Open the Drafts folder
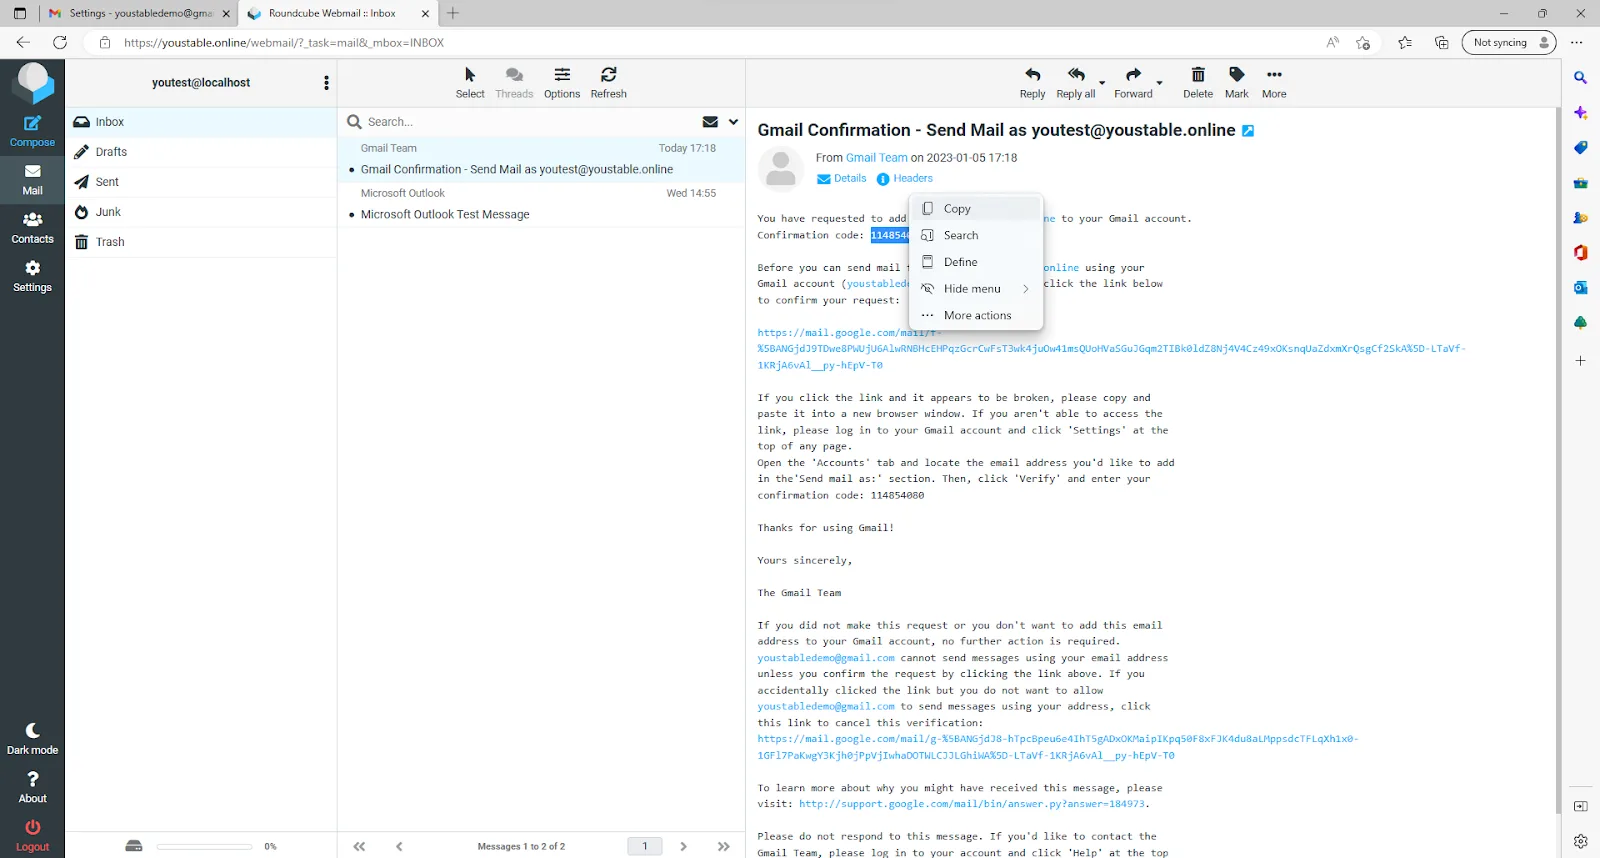Viewport: 1600px width, 858px height. 201,152
